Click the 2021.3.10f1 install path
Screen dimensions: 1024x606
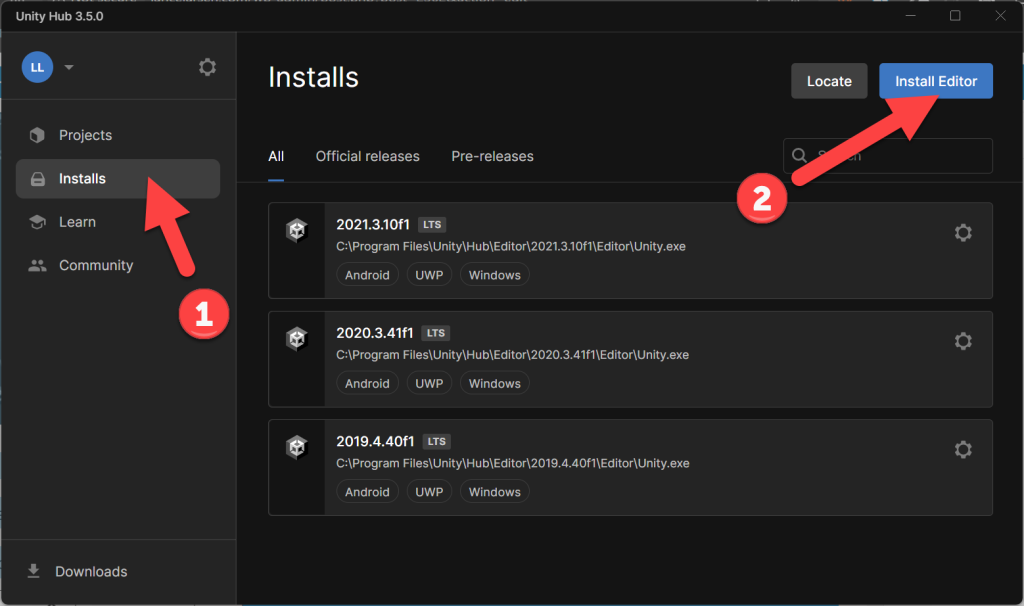(x=511, y=246)
